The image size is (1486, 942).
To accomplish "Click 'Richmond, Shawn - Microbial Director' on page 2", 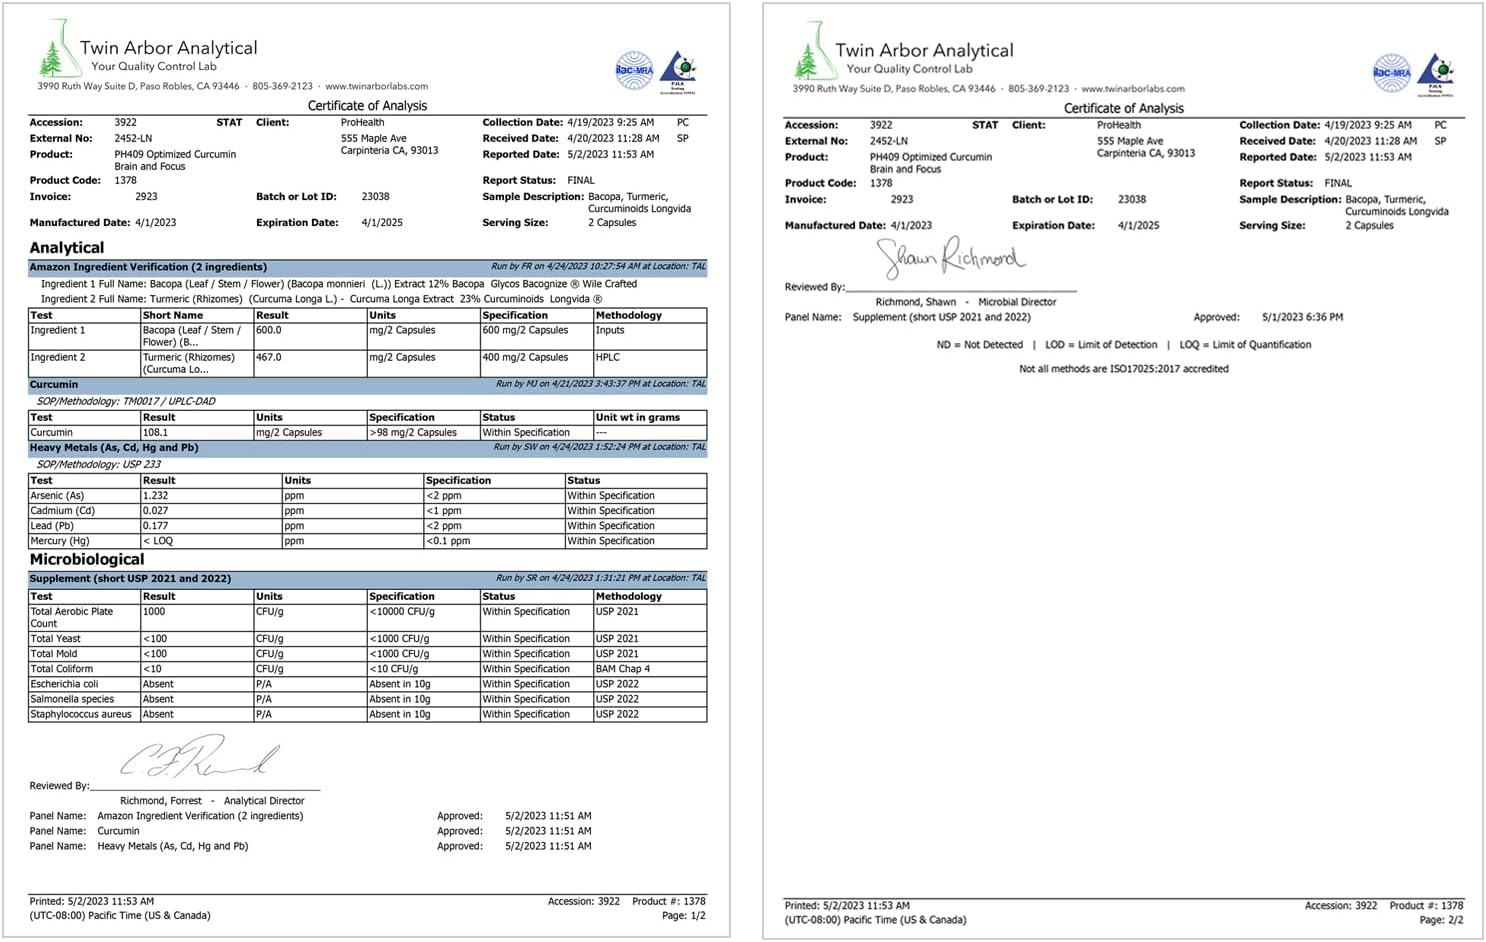I will (x=966, y=302).
